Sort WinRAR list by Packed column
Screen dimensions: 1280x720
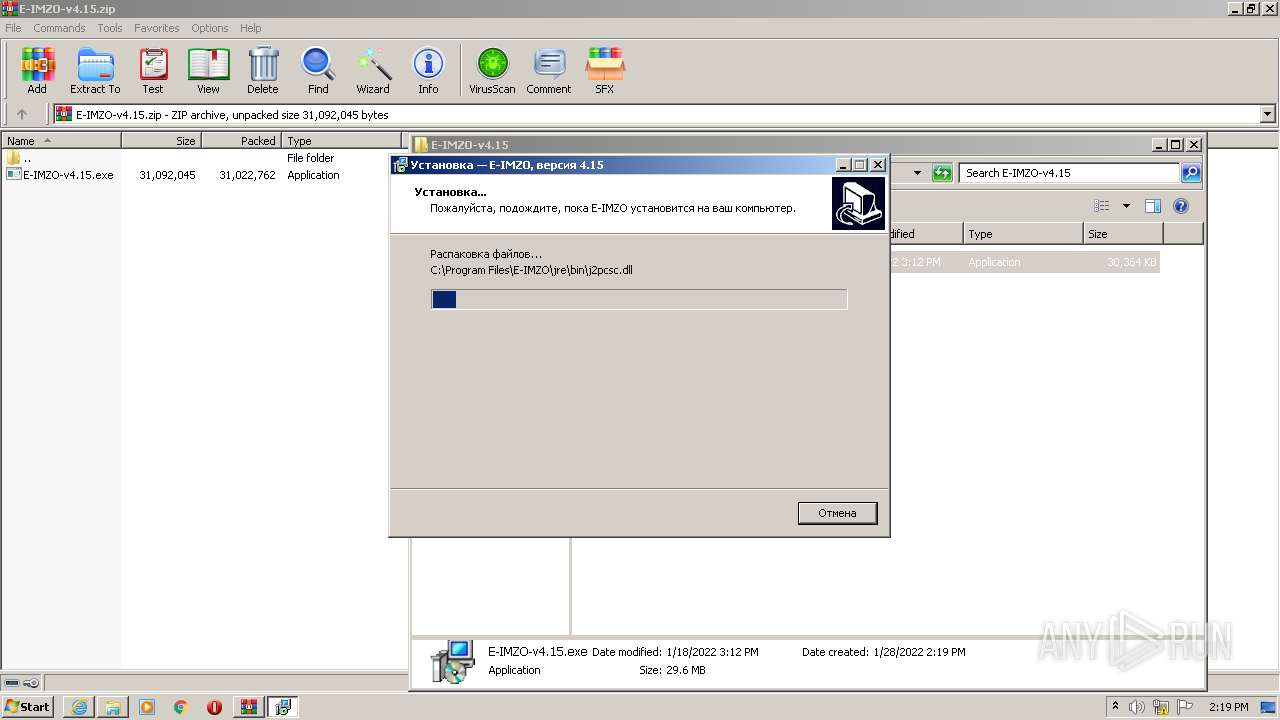click(241, 141)
